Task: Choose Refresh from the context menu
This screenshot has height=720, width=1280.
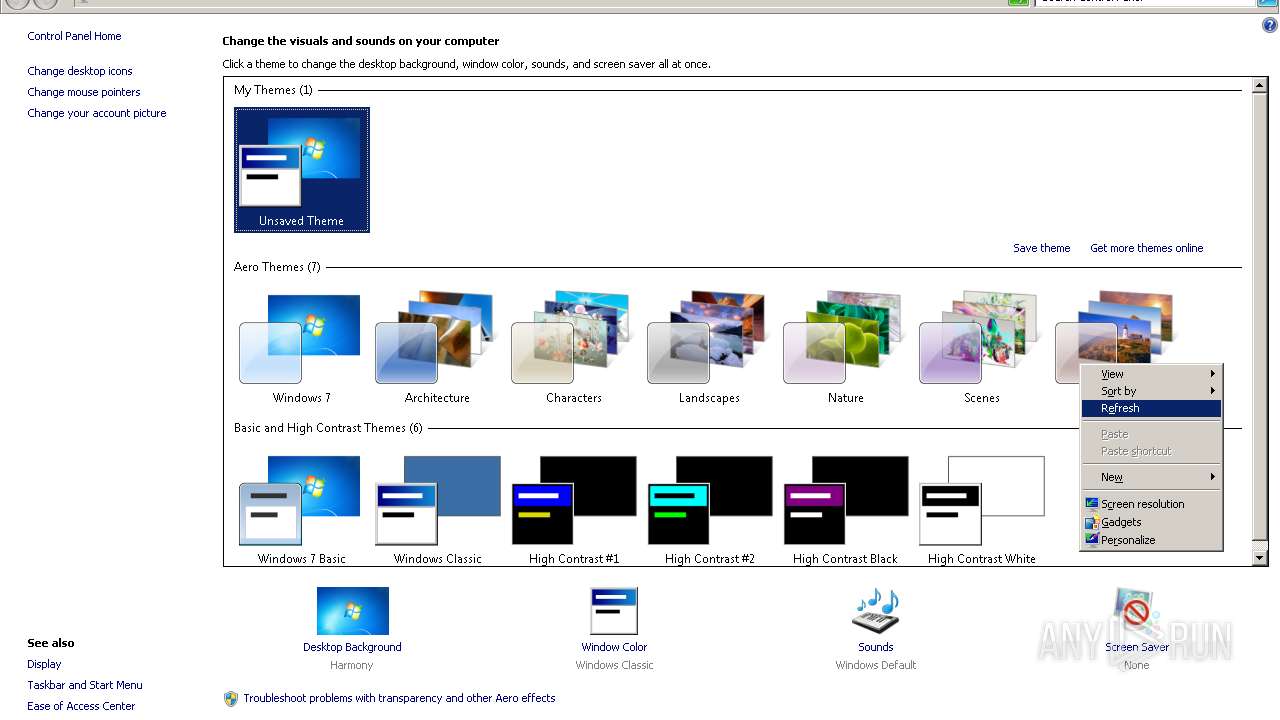Action: click(1151, 408)
